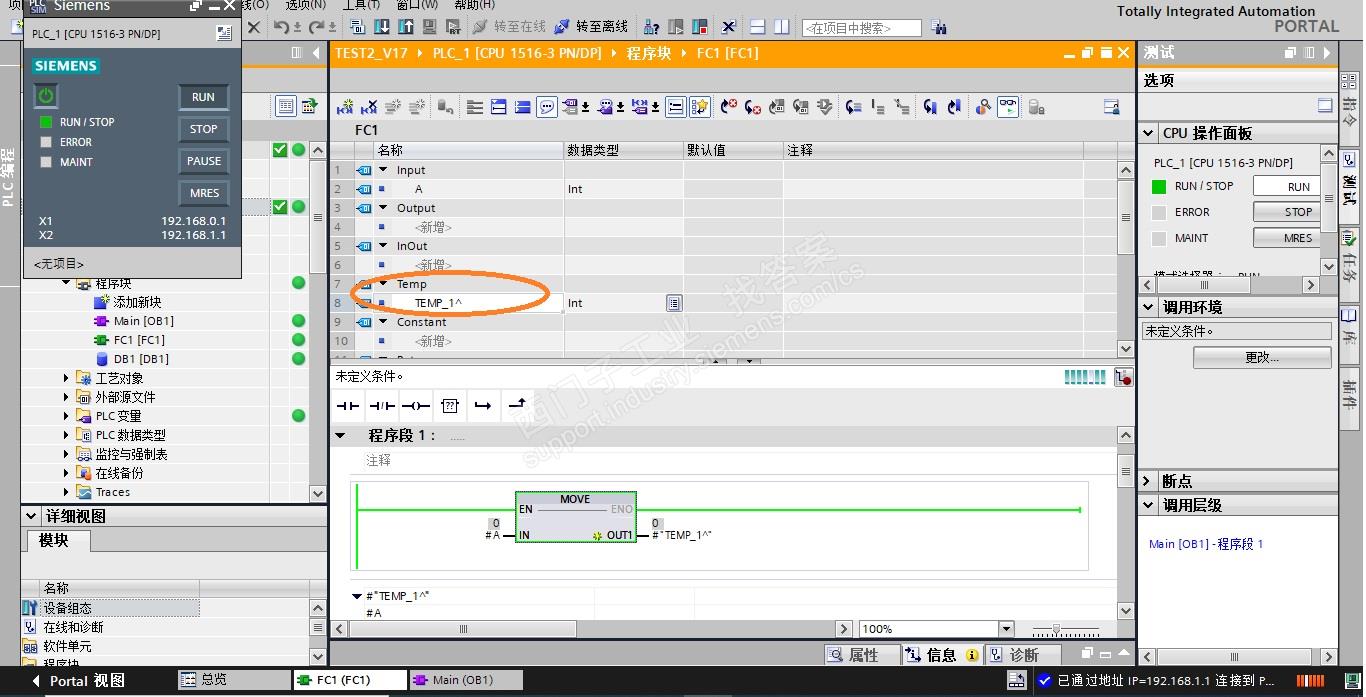The image size is (1366, 697).
Task: Open the 窗口(W) menu
Action: tap(416, 5)
